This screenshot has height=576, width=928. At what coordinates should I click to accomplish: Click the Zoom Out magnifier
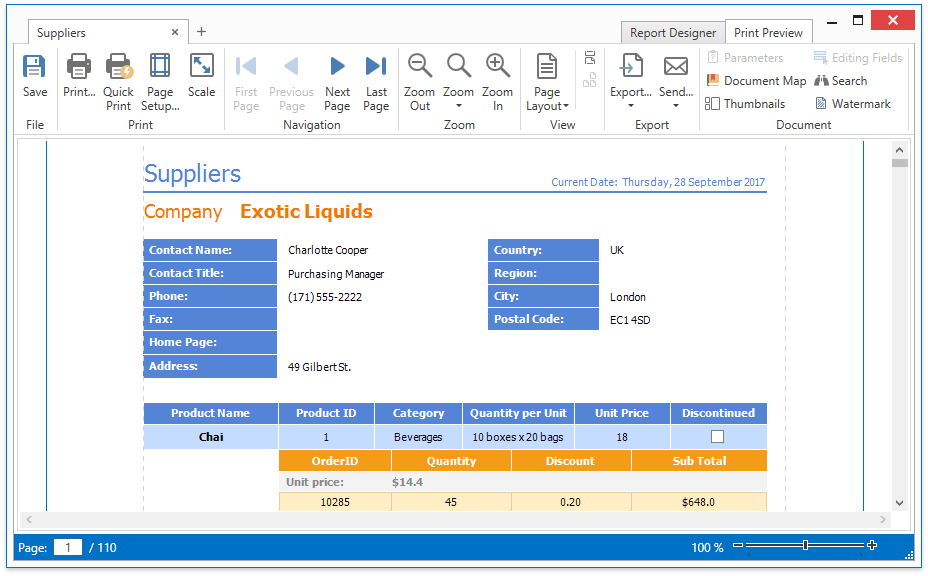(420, 76)
